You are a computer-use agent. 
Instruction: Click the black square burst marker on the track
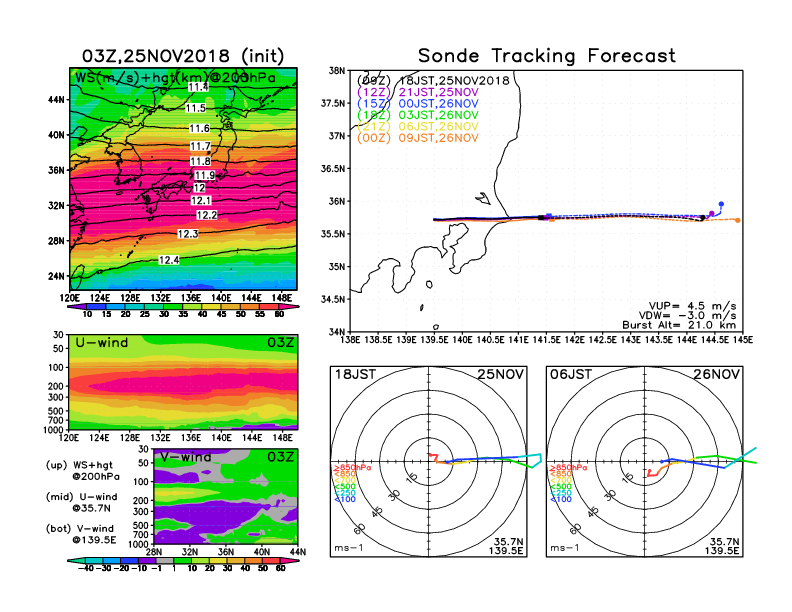click(x=541, y=218)
